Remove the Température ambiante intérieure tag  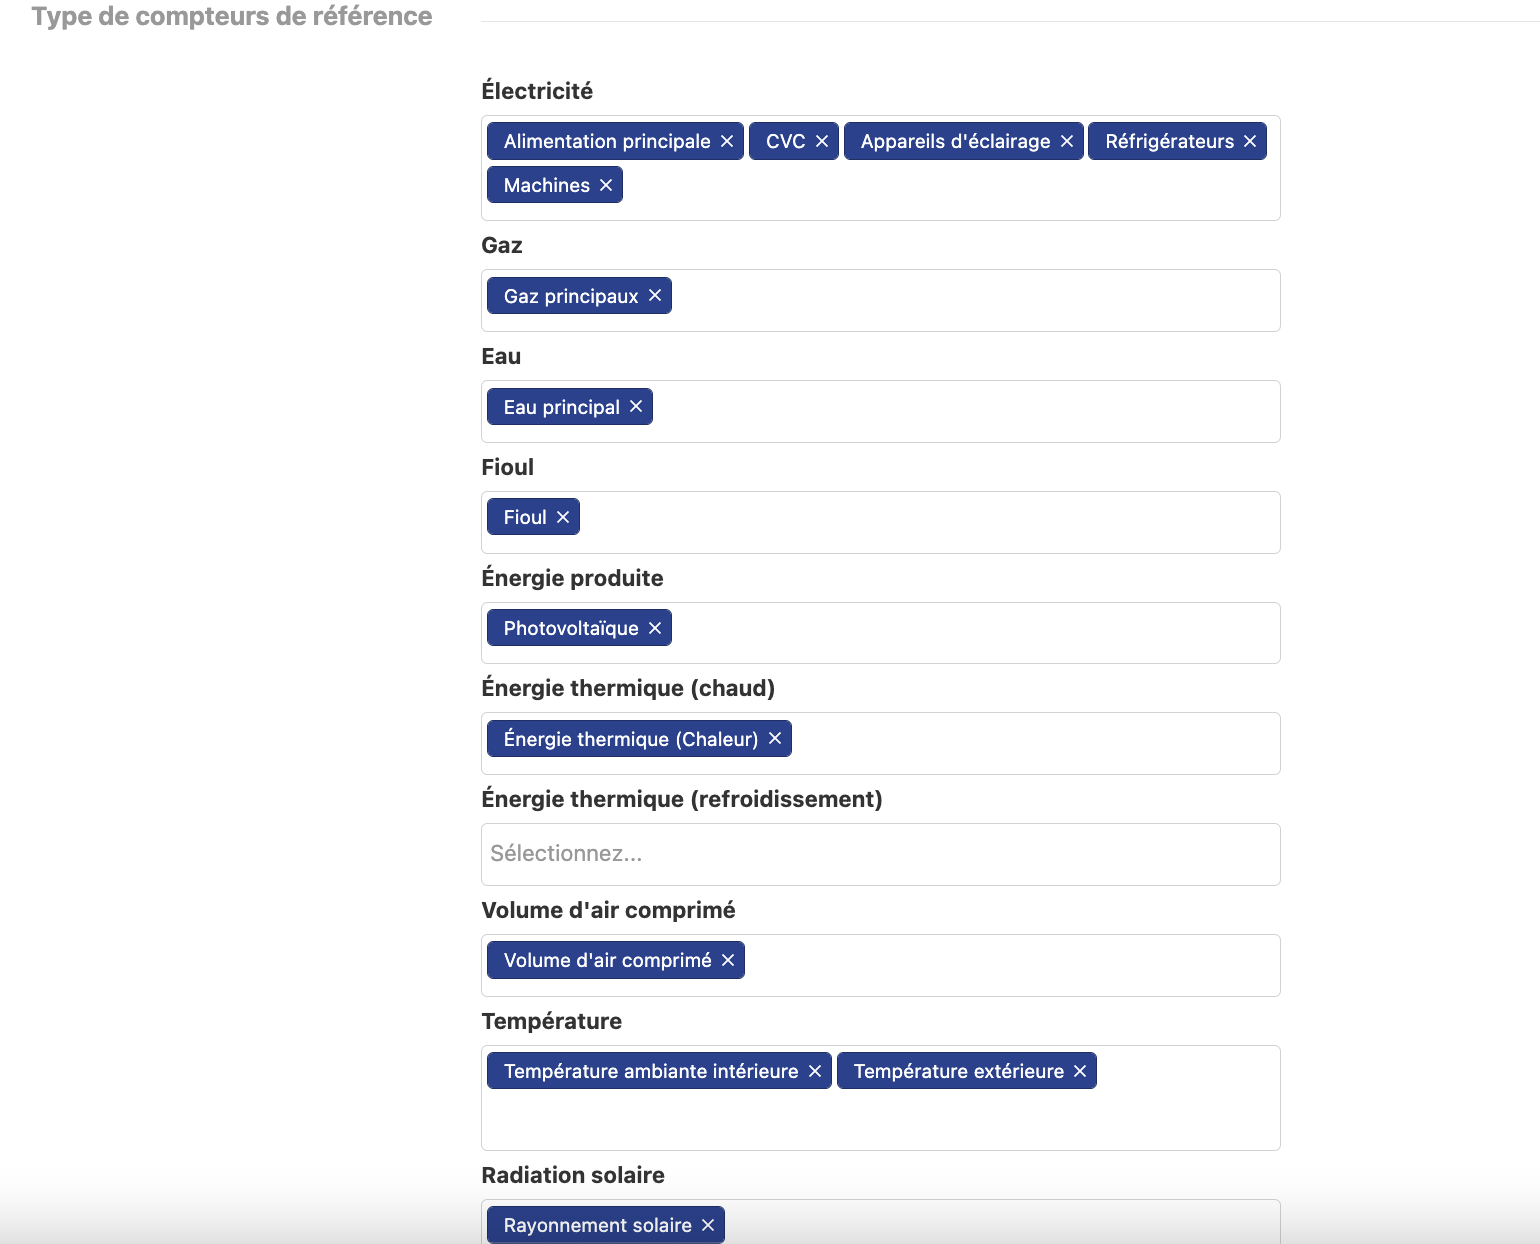[x=815, y=1071]
